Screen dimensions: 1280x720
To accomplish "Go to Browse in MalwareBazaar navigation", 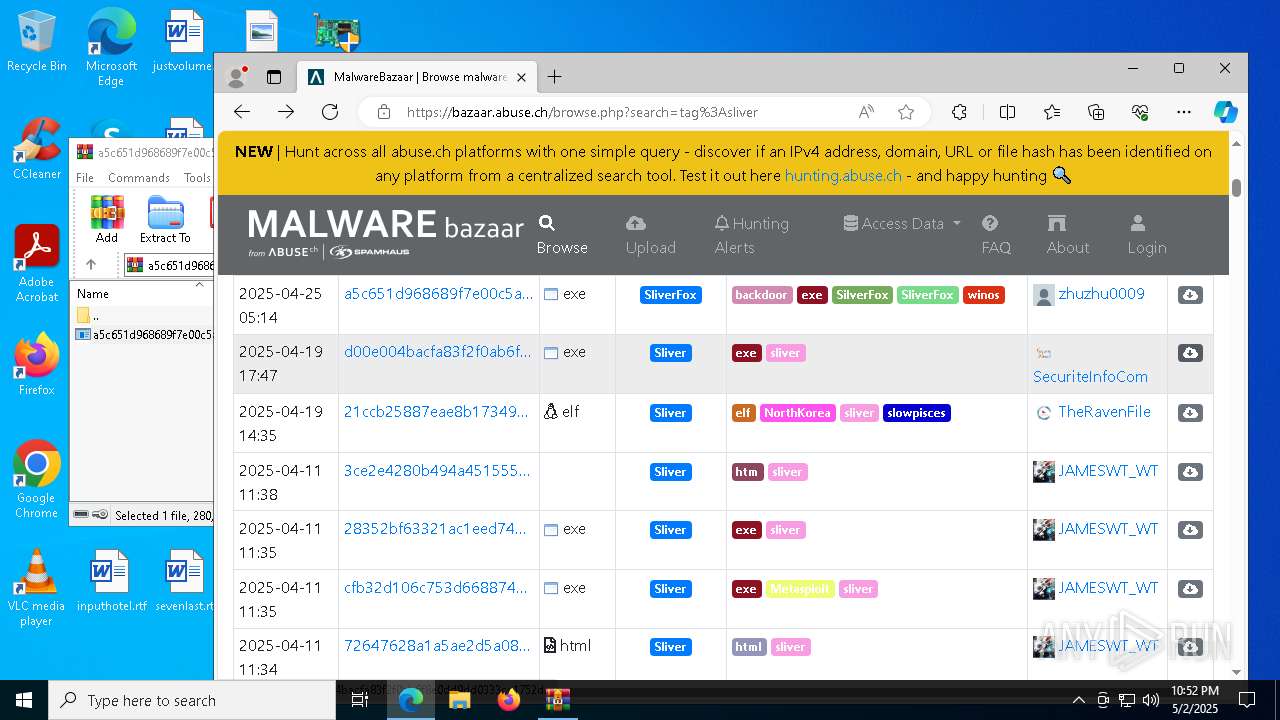I will (x=562, y=235).
